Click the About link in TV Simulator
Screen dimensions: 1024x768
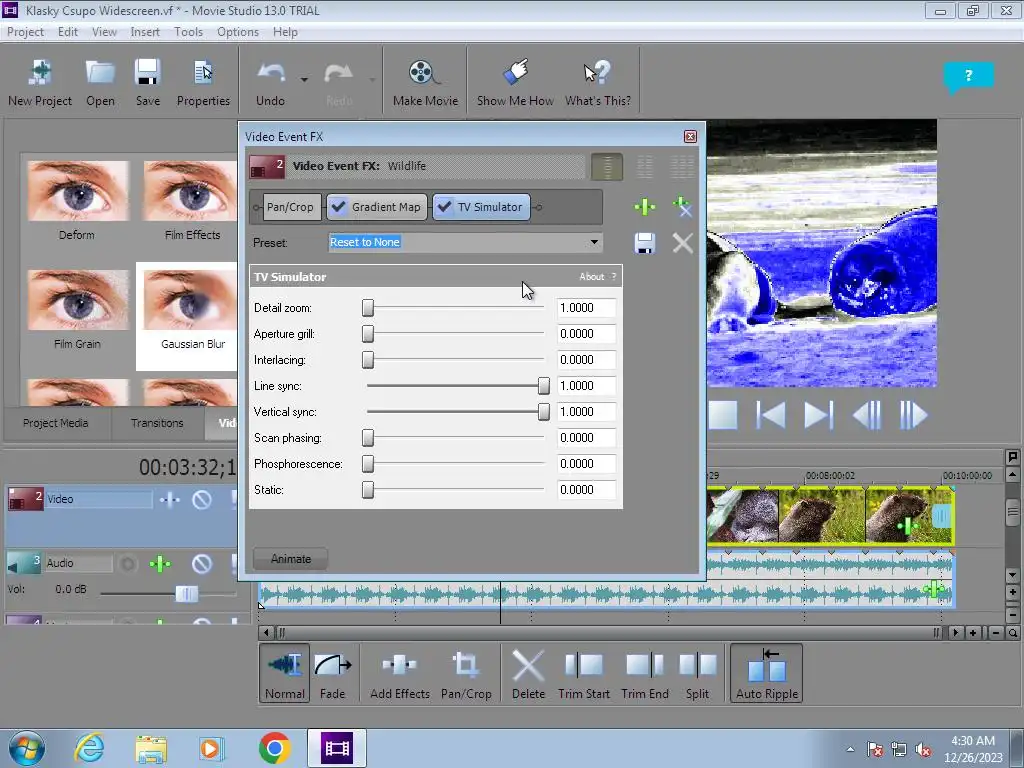(x=592, y=277)
